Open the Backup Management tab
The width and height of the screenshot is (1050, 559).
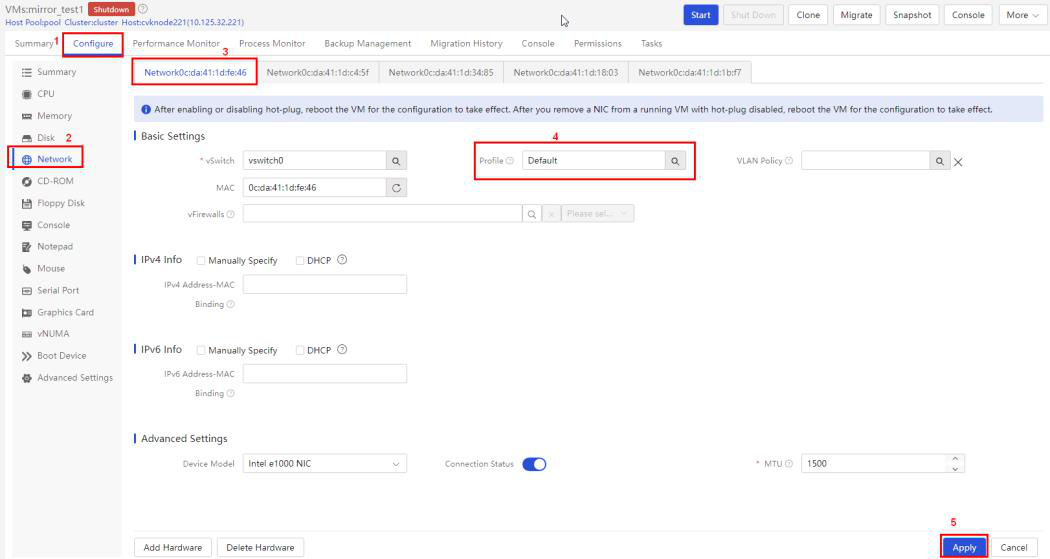pos(368,44)
